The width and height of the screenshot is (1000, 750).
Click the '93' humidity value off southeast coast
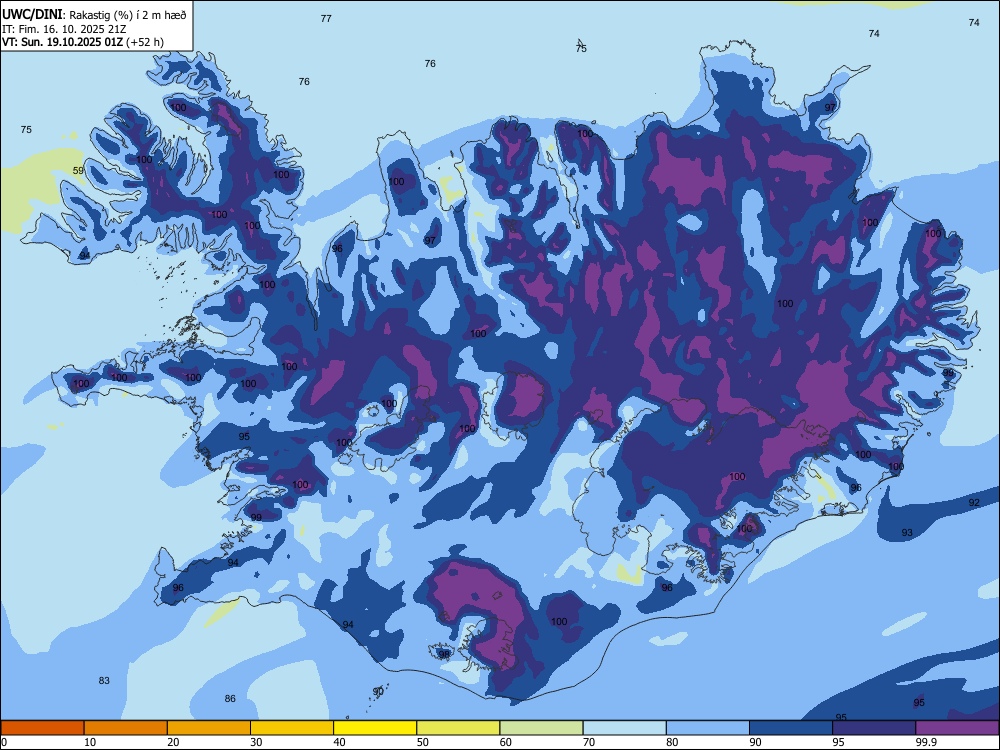click(x=907, y=533)
